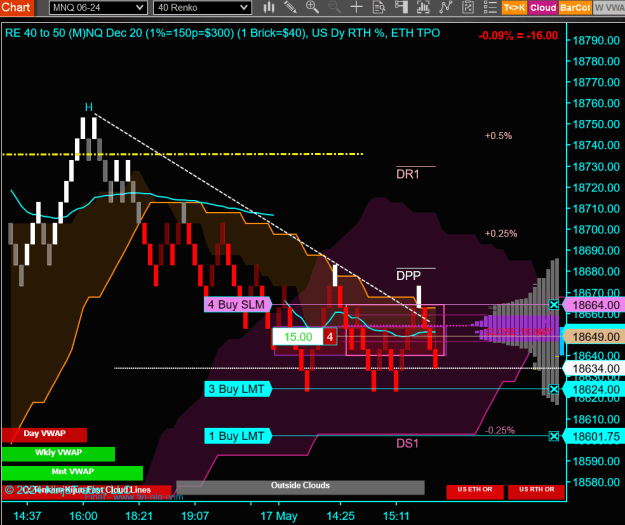Open the Data Series icon
Image resolution: width=625 pixels, height=525 pixels.
(x=423, y=7)
